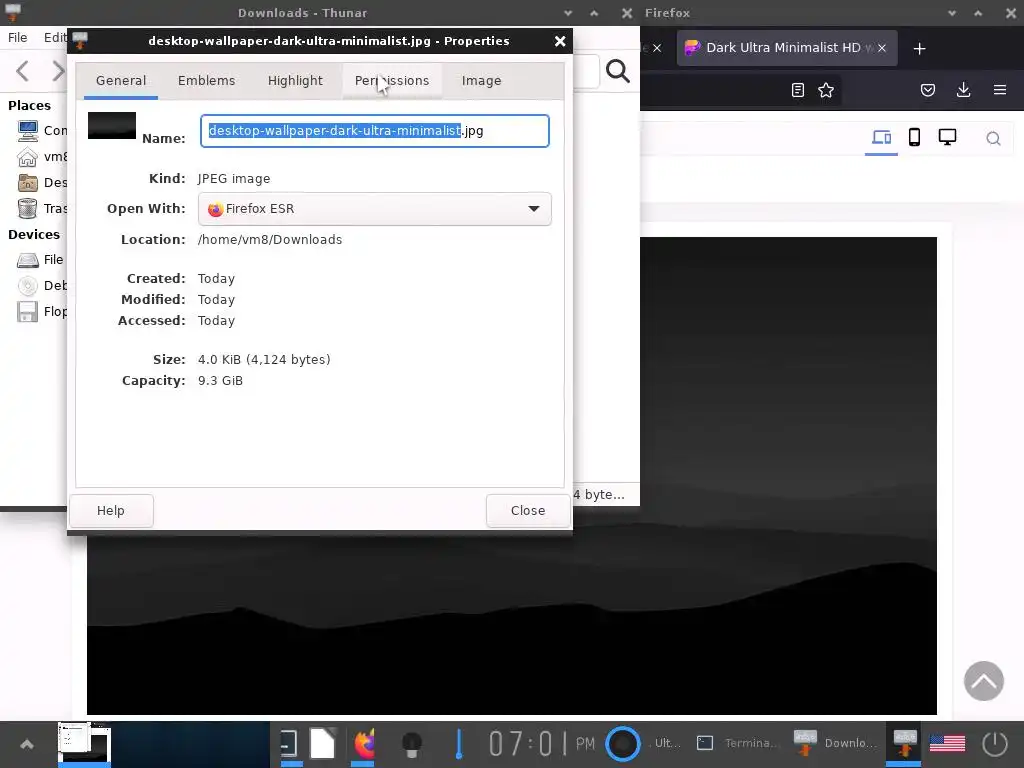Open the Permissions tab

click(392, 80)
